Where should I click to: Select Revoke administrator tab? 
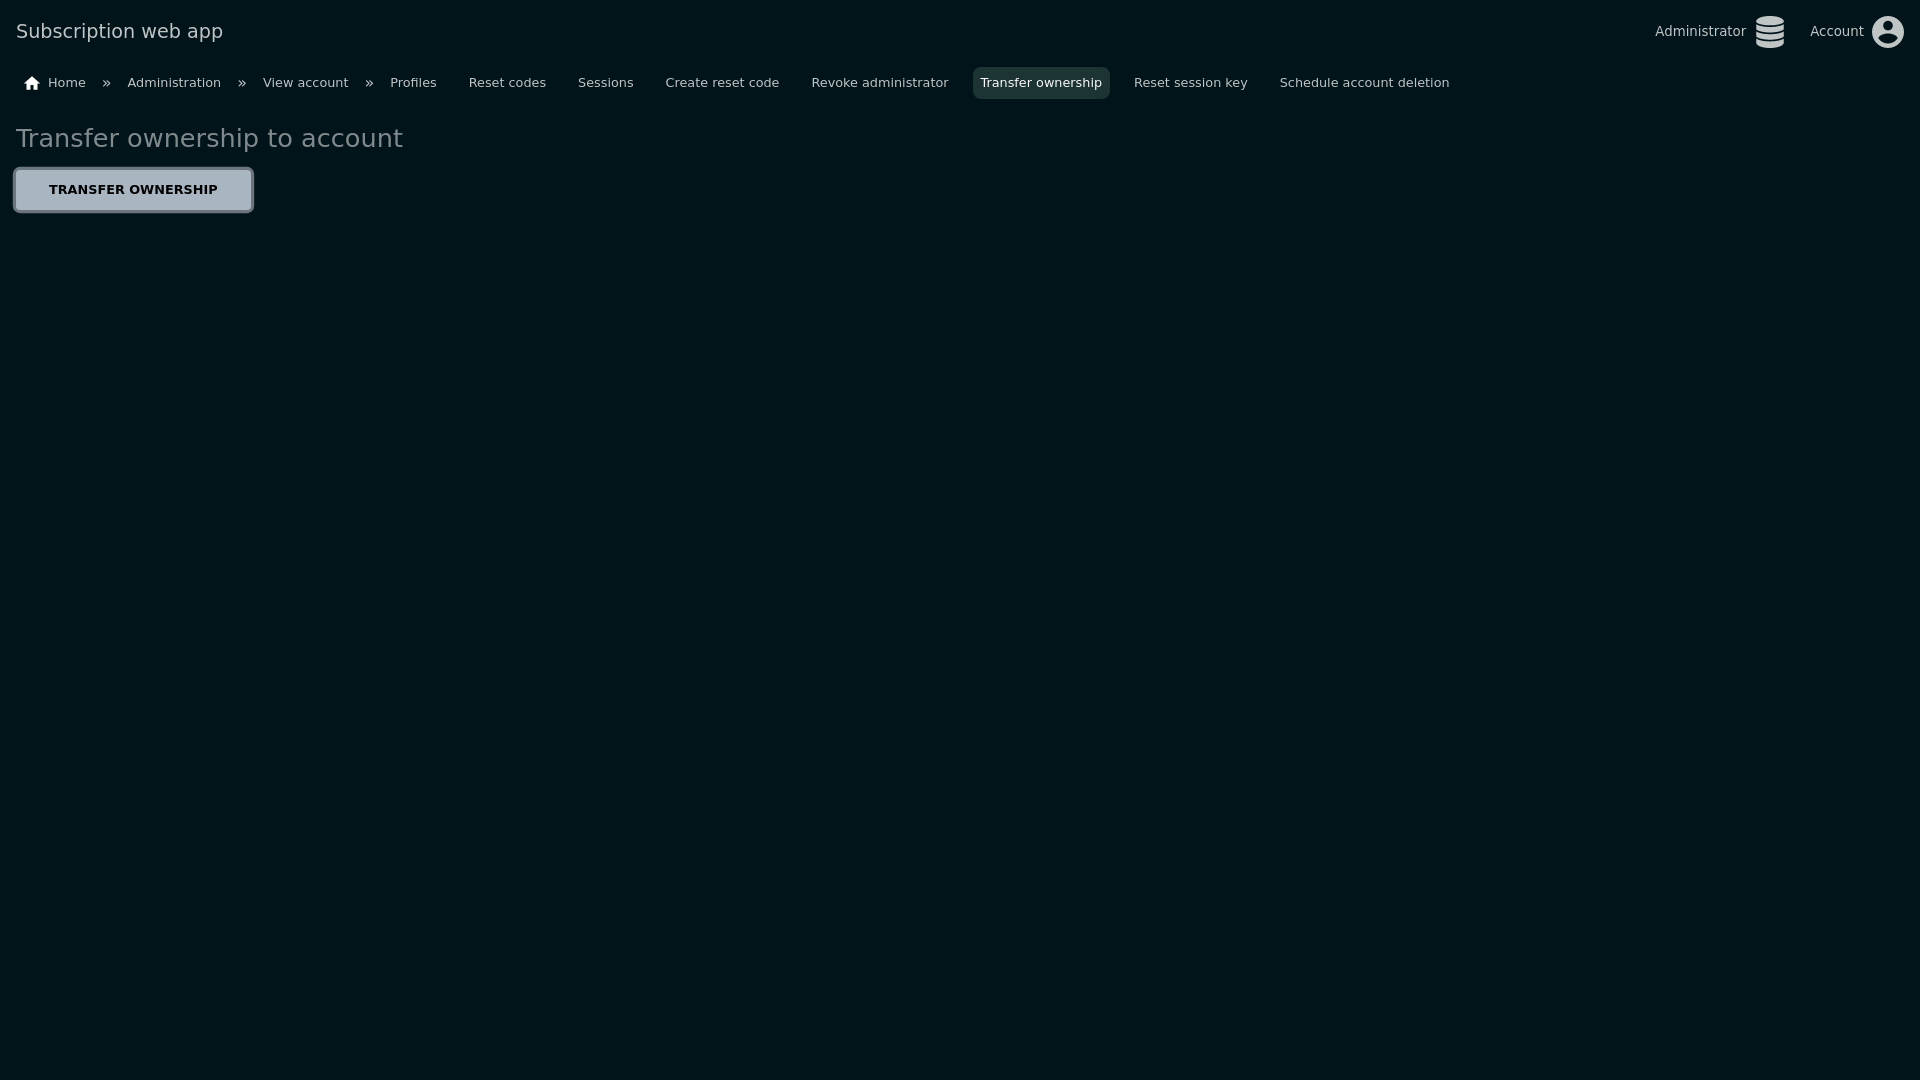[x=879, y=83]
